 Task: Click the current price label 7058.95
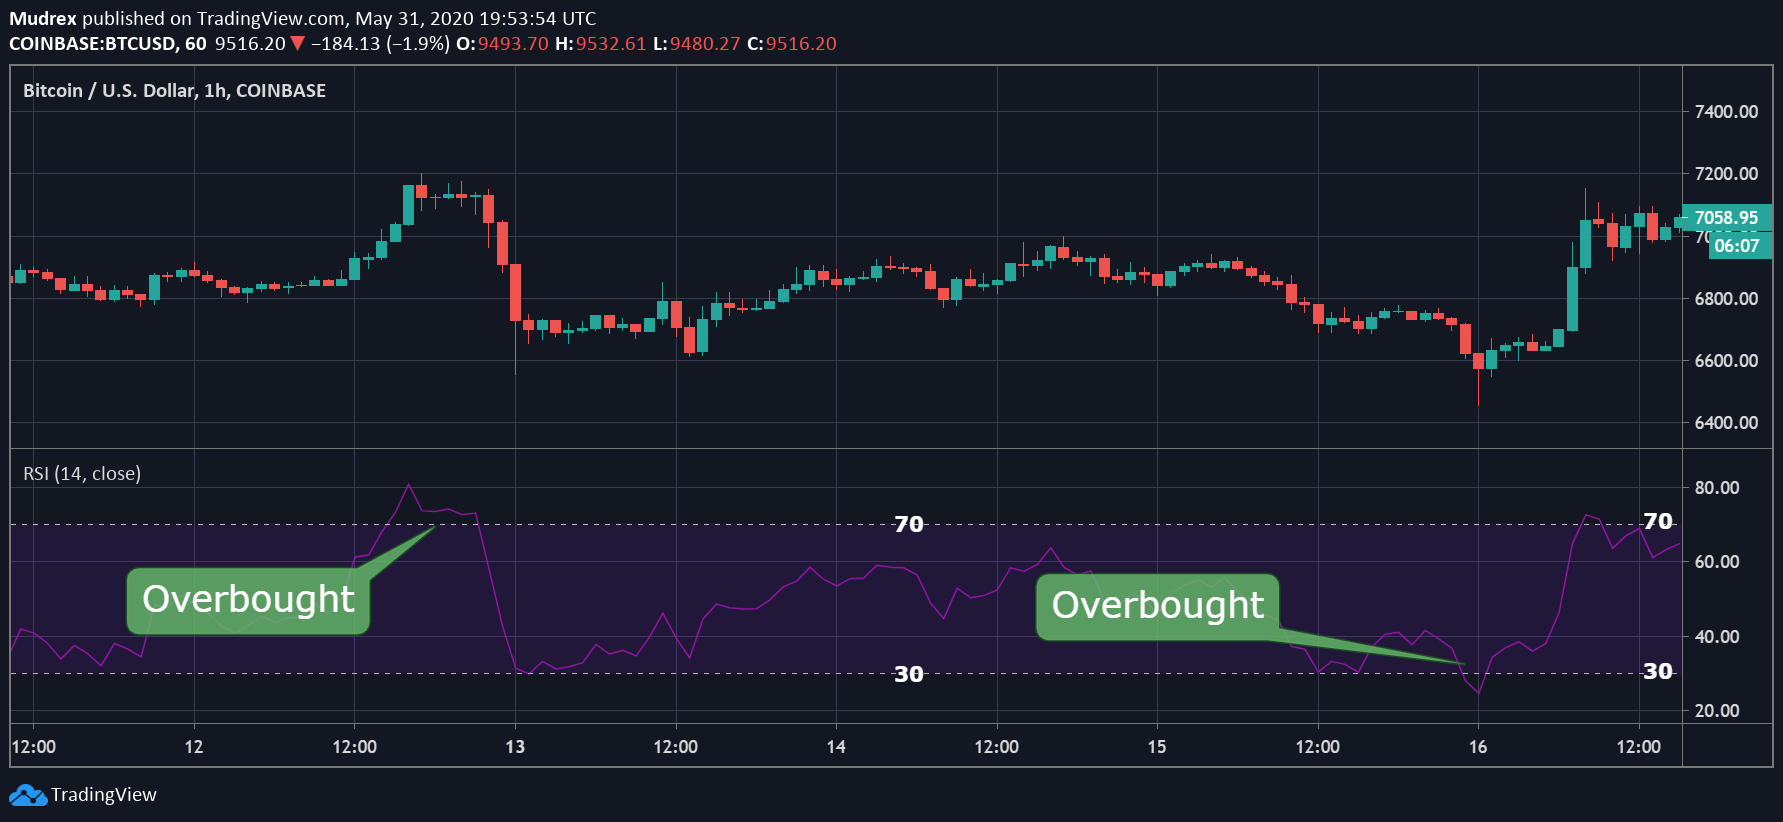(x=1726, y=218)
